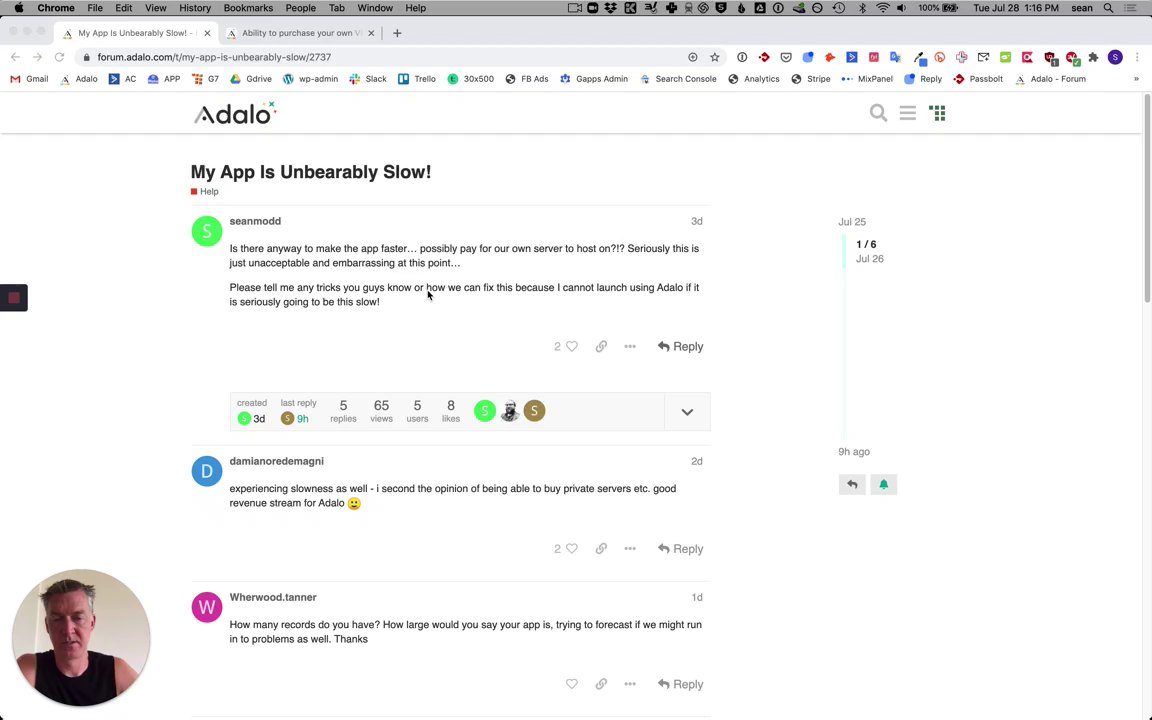1152x720 pixels.
Task: Like Wherwood.tanner's post
Action: (x=572, y=684)
